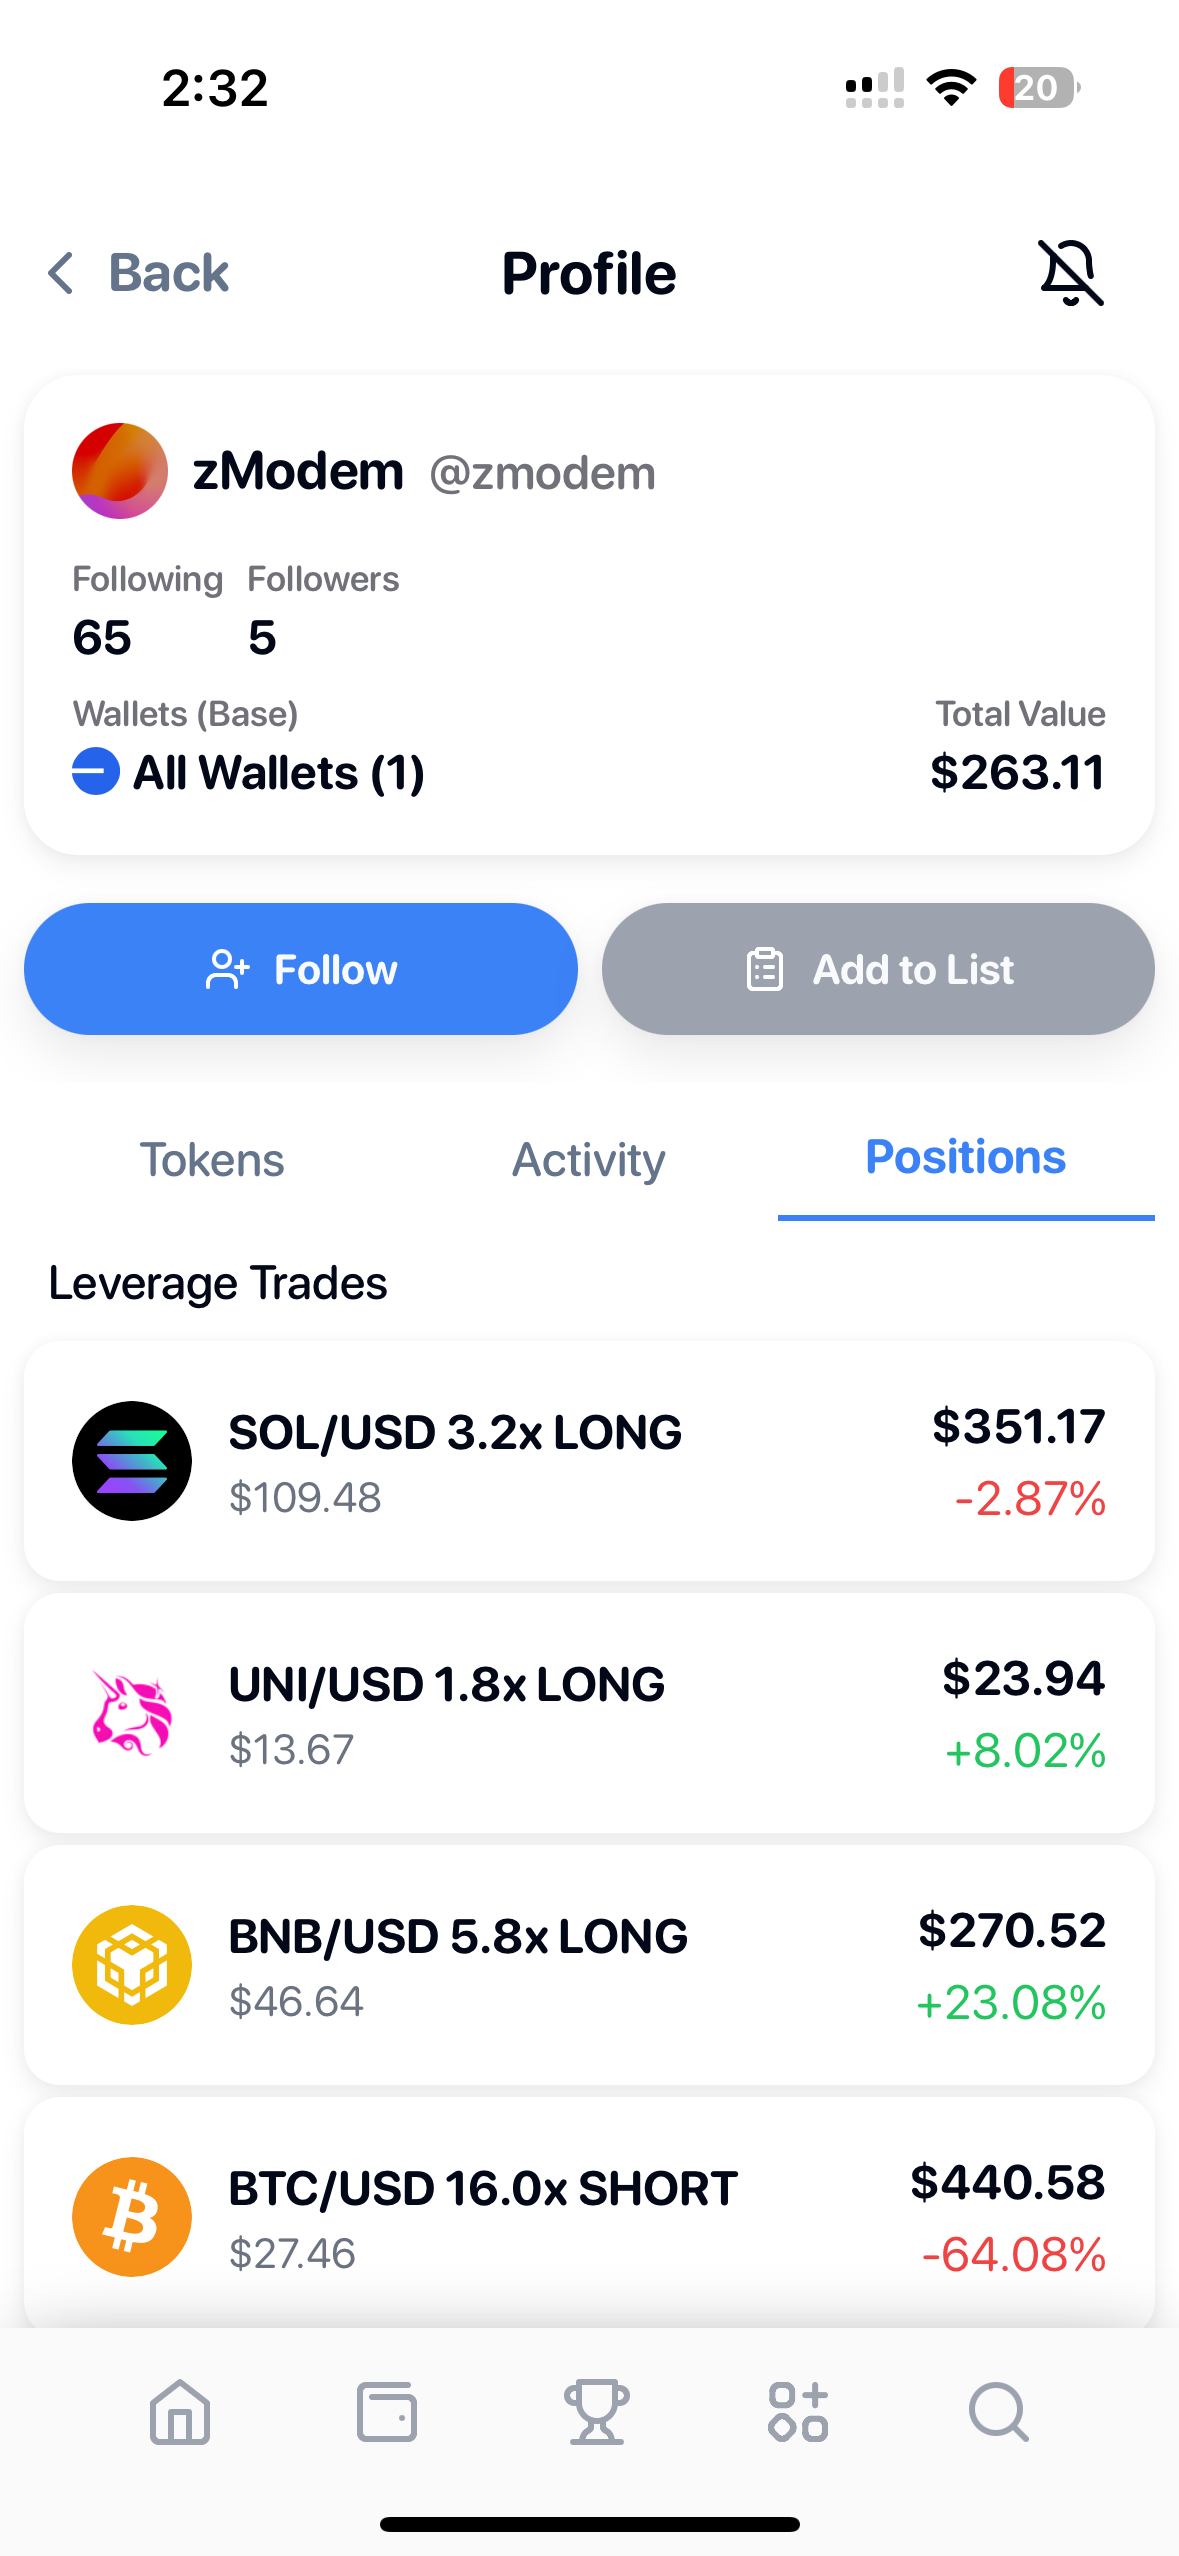Screen dimensions: 1179x2556
Task: Tap the Uniswap unicorn icon
Action: click(x=132, y=1713)
